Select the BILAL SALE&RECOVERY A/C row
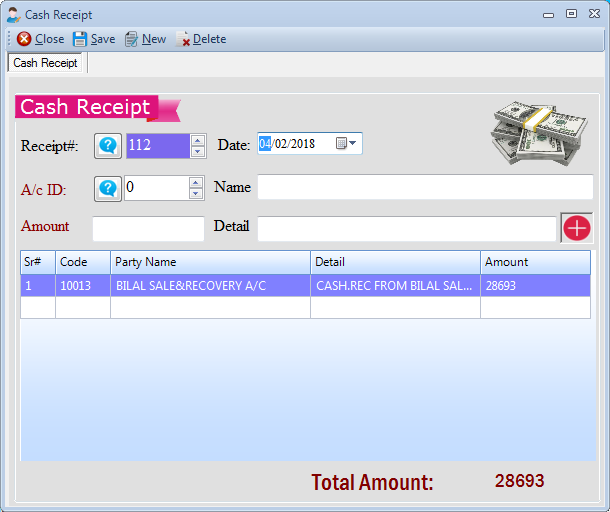The height and width of the screenshot is (512, 610). 210,286
